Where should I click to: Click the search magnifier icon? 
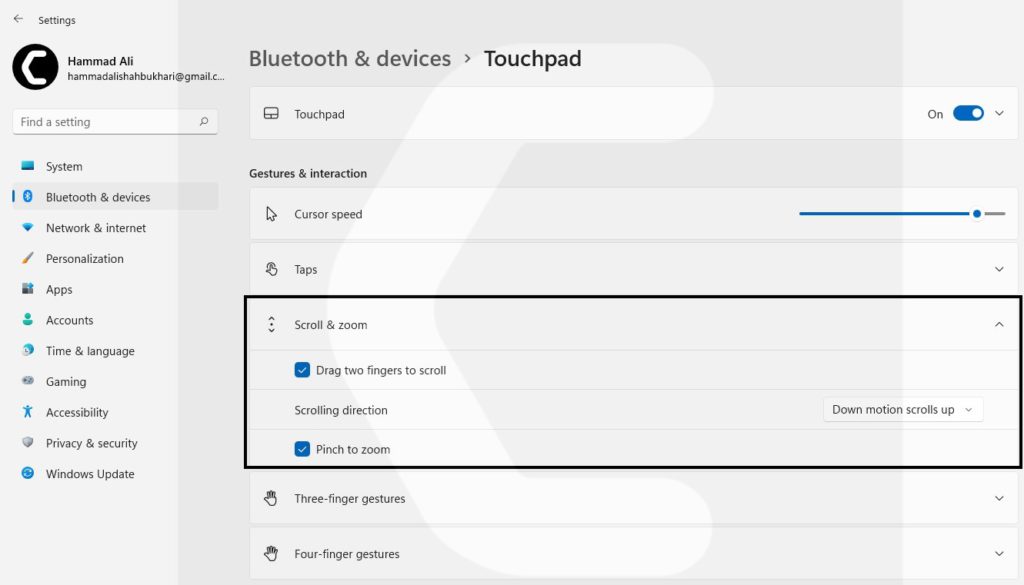coord(204,122)
